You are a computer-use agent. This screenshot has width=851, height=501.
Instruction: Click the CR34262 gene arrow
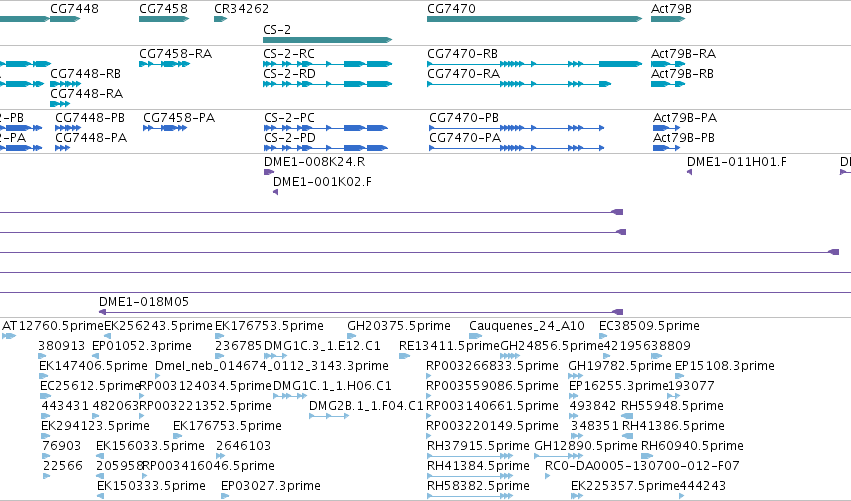pos(220,19)
